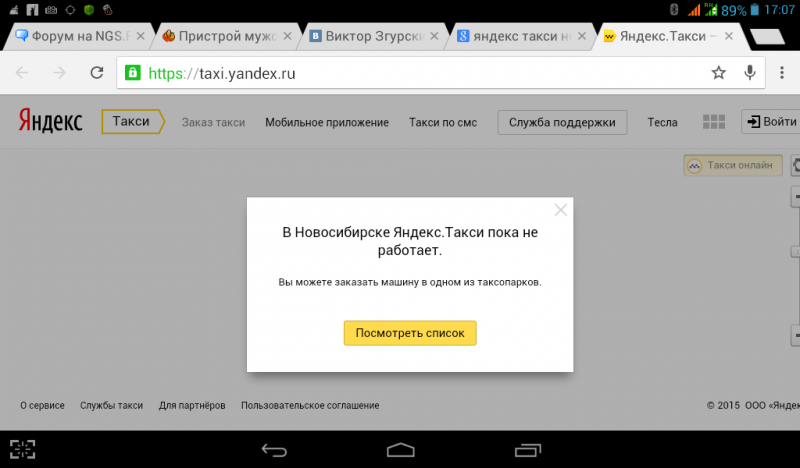Click Служба поддержки button
The image size is (800, 468).
tap(562, 122)
